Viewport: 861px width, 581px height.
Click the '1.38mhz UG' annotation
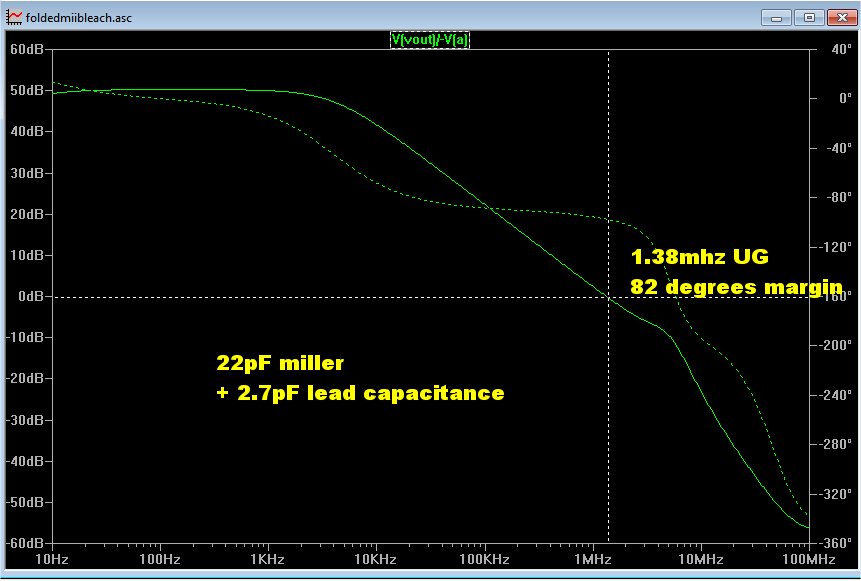coord(700,256)
